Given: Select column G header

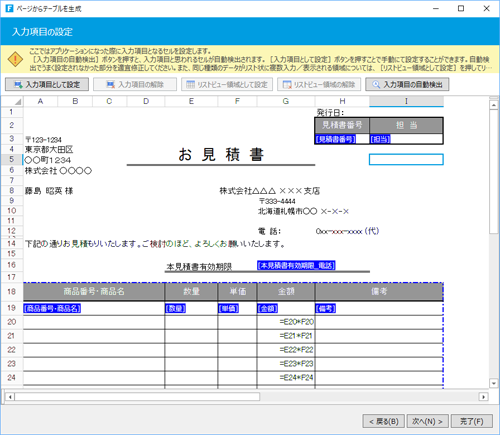Looking at the screenshot, I should click(x=286, y=101).
